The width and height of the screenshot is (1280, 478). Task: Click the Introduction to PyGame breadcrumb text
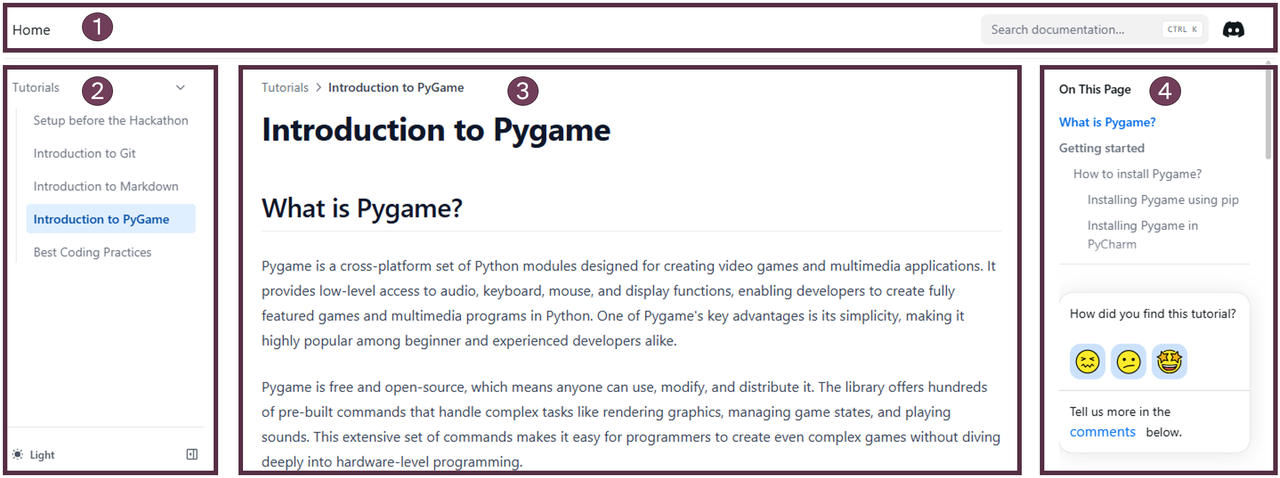click(396, 87)
